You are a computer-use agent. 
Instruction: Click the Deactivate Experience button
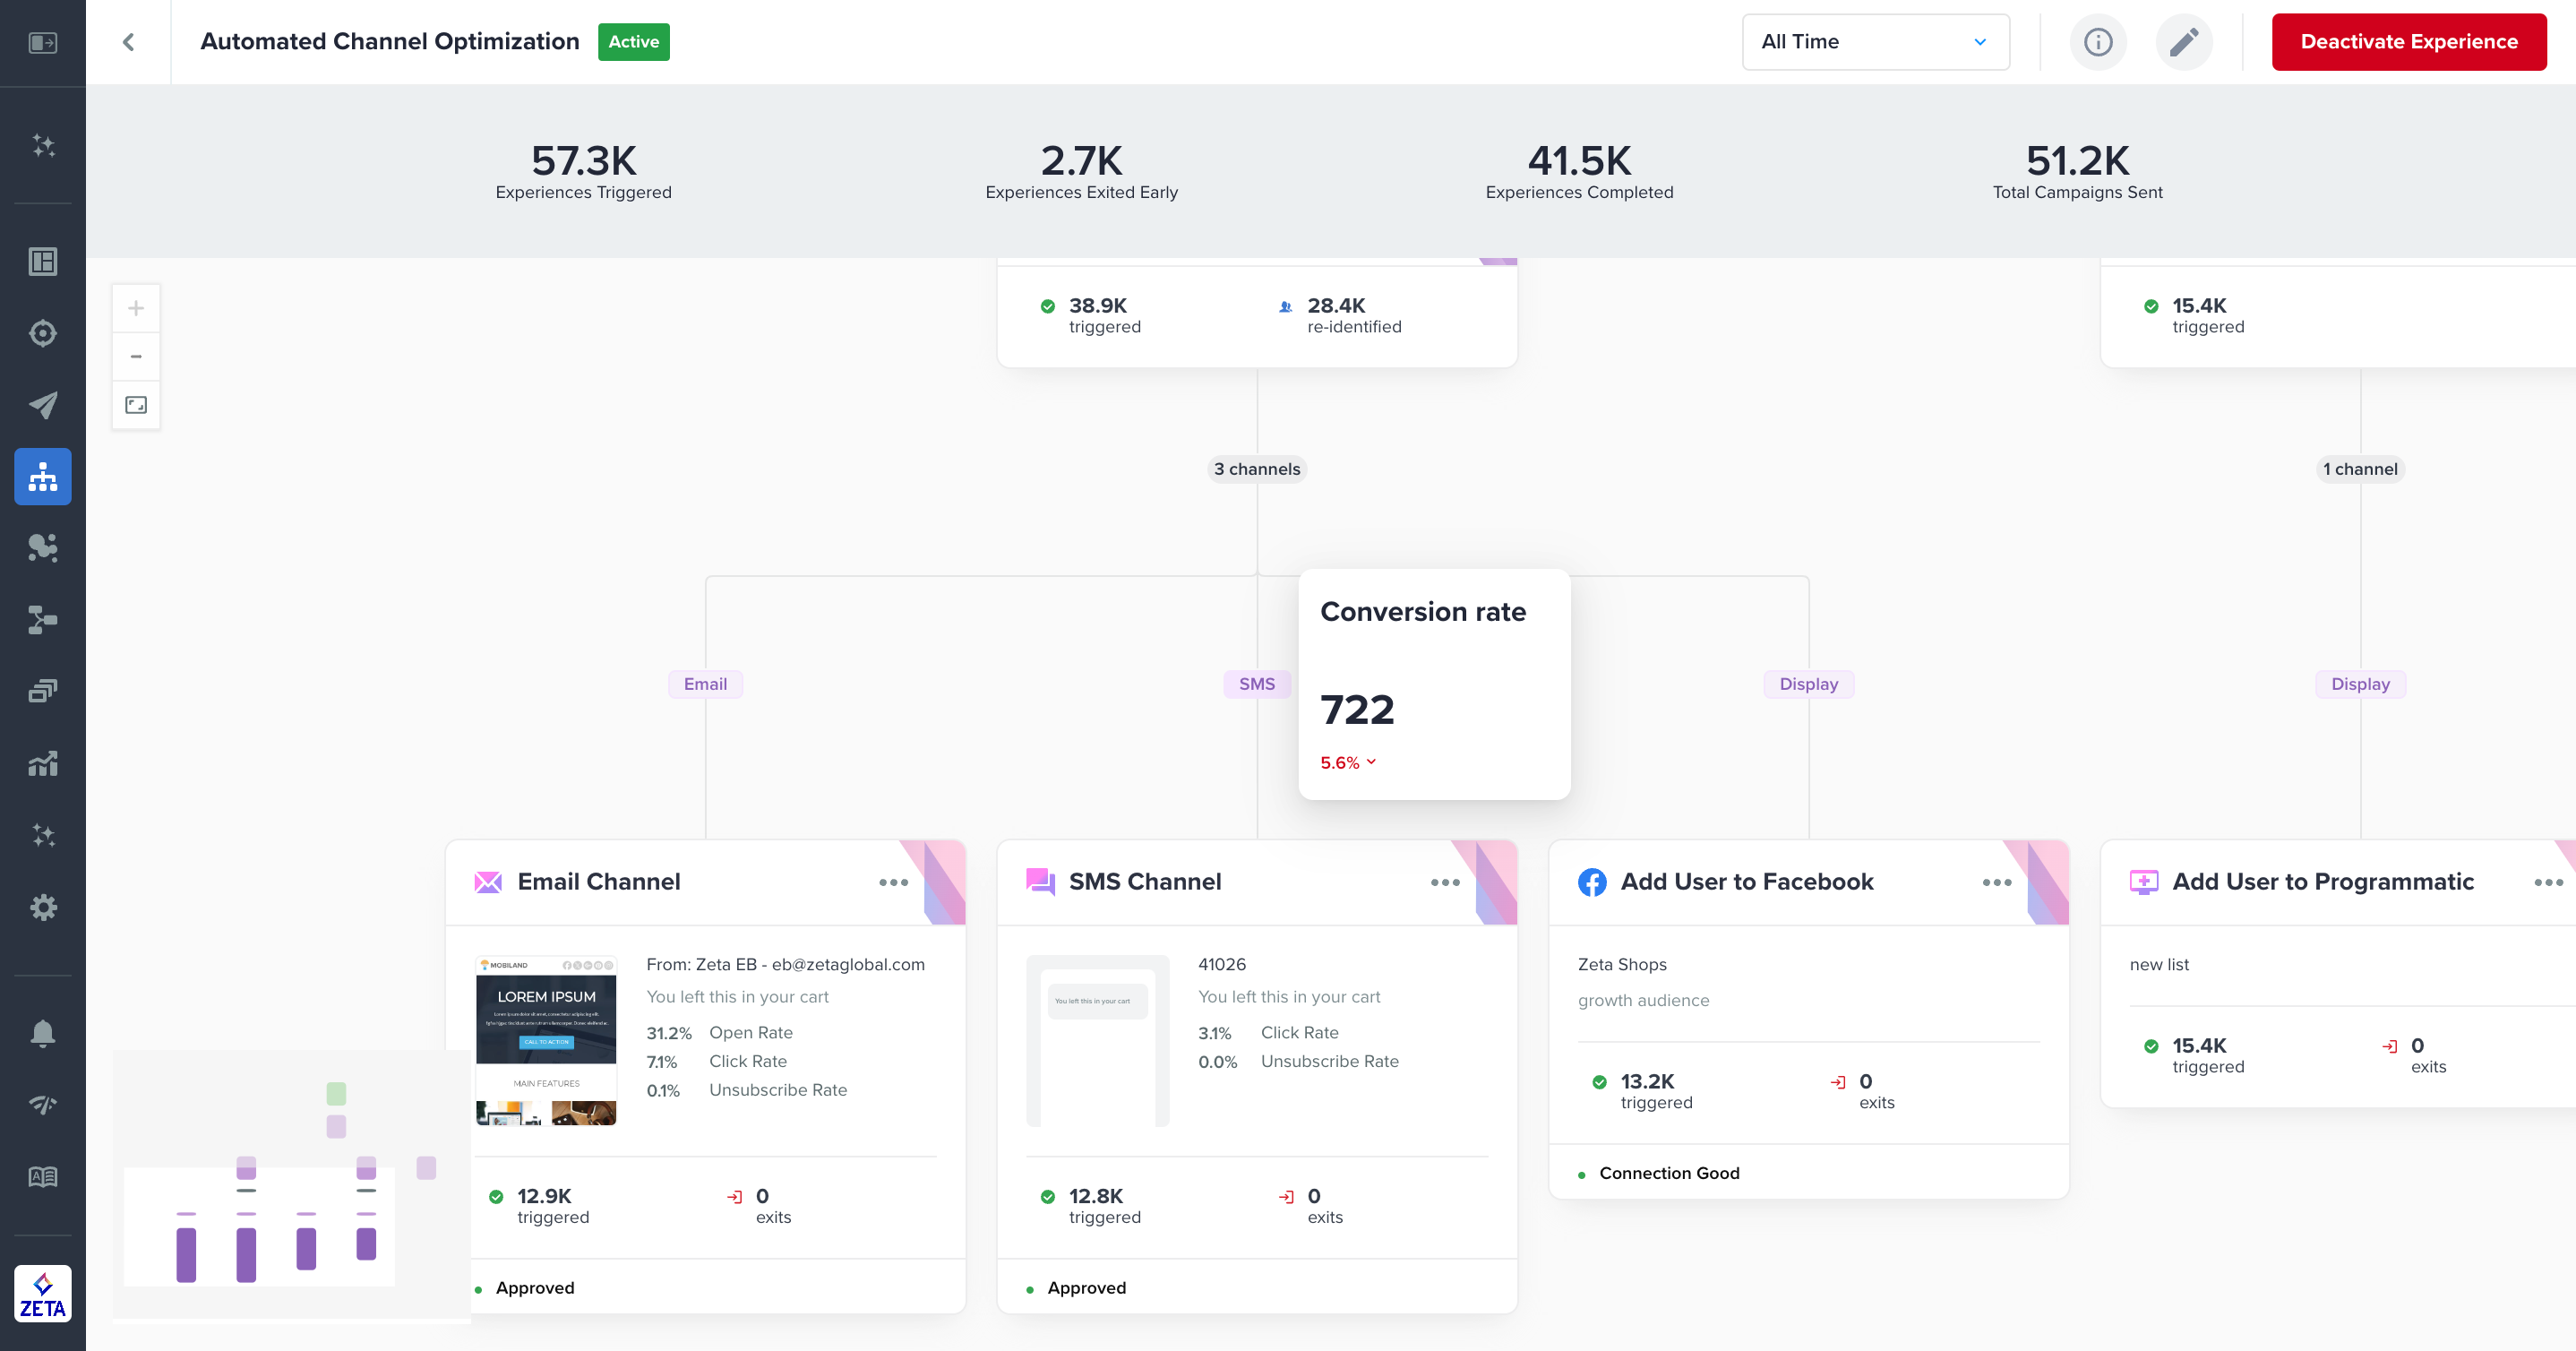[2409, 42]
